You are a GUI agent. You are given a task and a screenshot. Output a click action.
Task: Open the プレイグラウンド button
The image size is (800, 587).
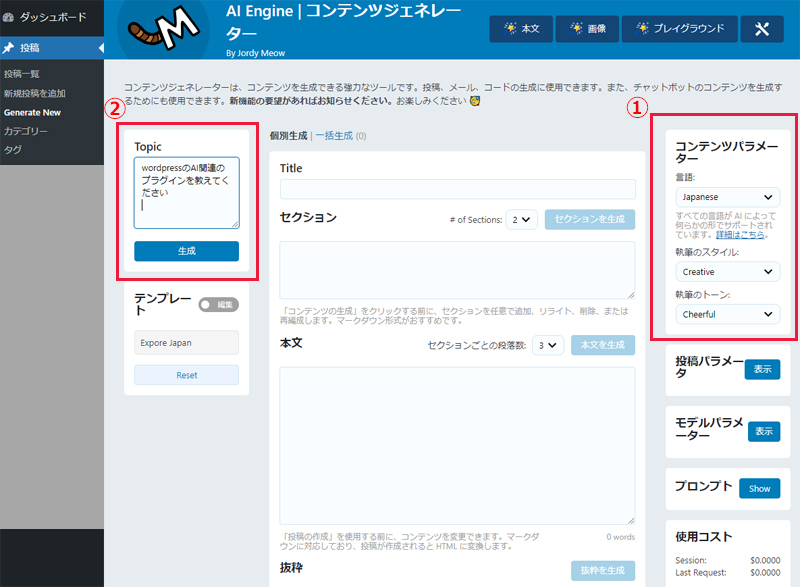coord(680,29)
